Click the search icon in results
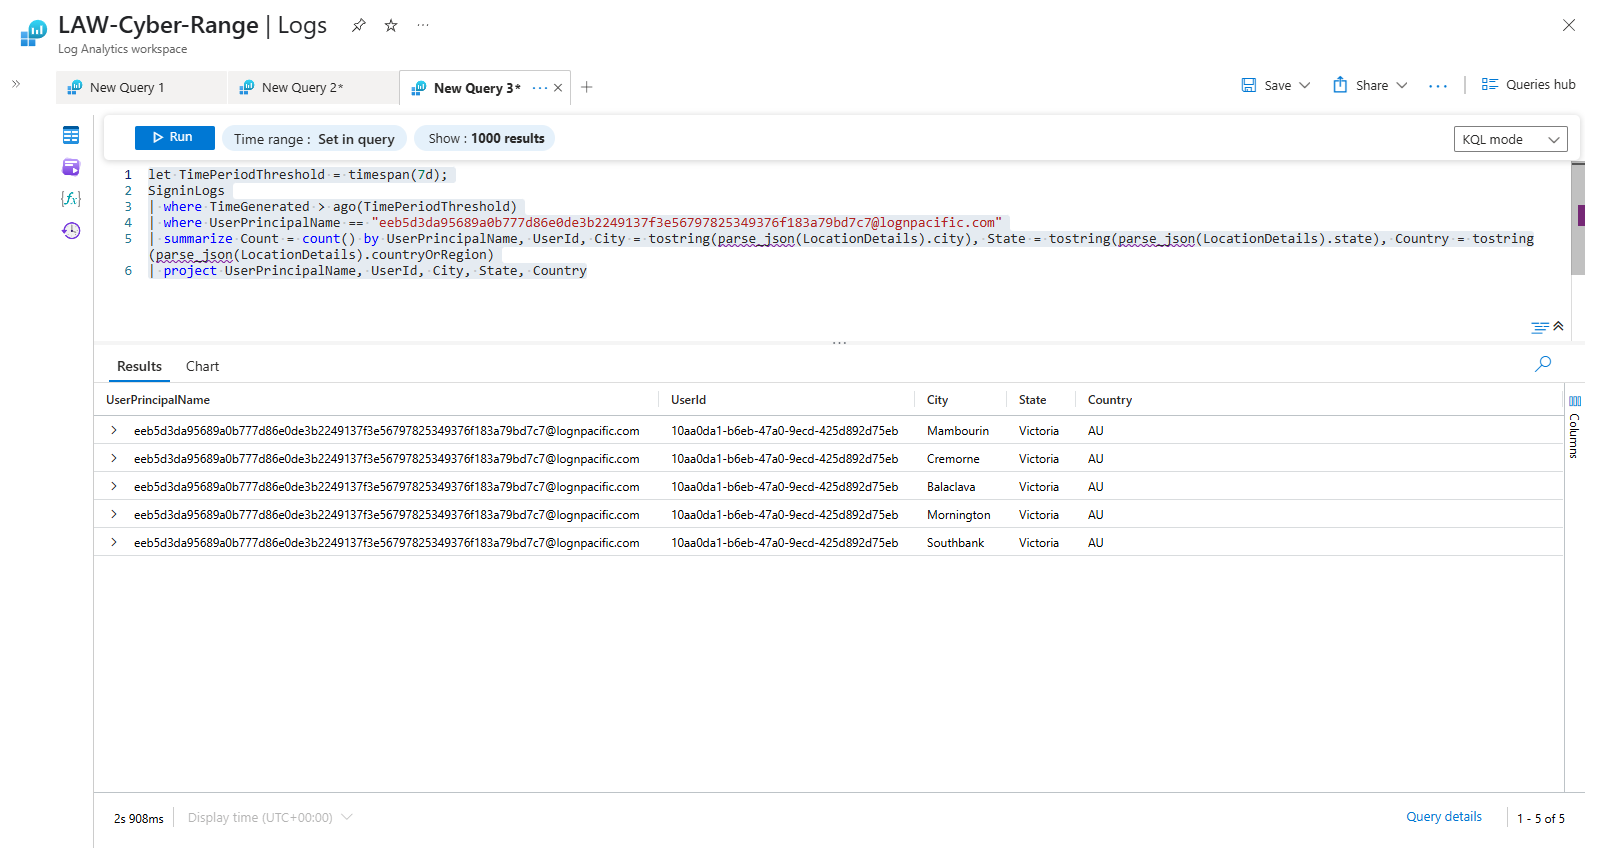The height and width of the screenshot is (848, 1604). 1543,364
